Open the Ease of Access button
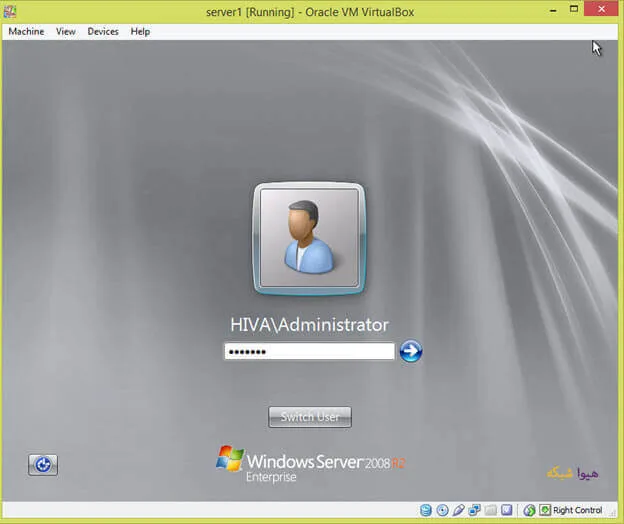Viewport: 624px width, 524px height. point(43,465)
